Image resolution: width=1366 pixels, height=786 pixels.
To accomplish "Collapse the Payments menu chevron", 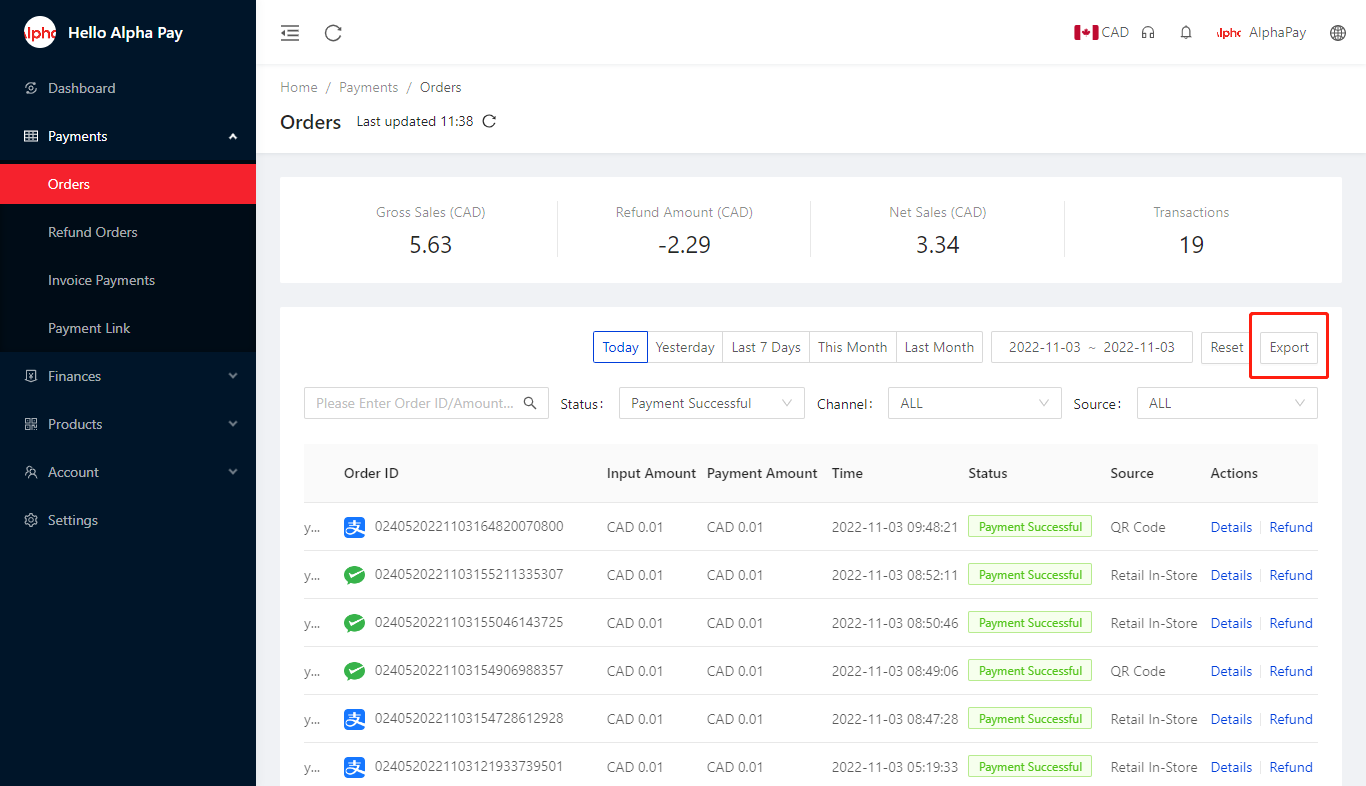I will (233, 136).
